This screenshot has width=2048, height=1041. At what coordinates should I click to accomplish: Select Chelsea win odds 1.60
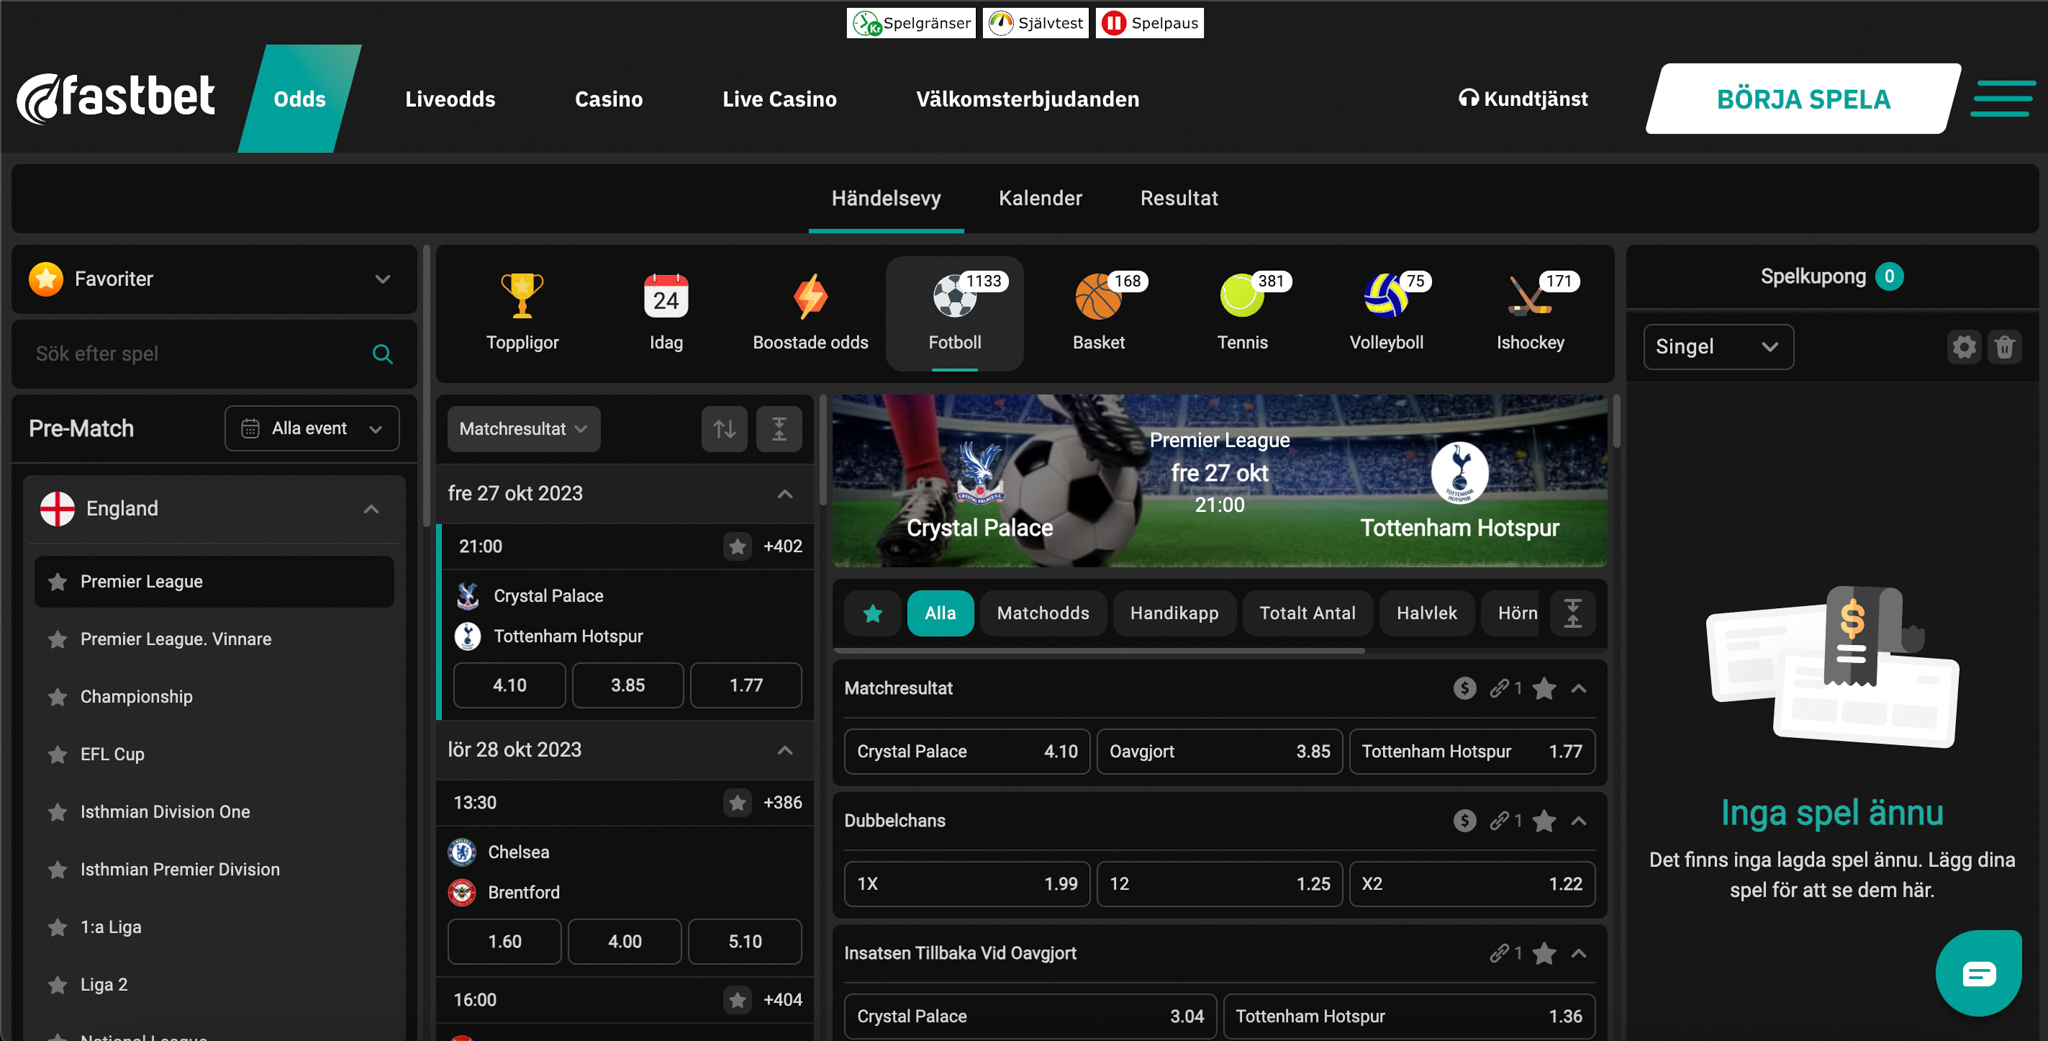[504, 941]
